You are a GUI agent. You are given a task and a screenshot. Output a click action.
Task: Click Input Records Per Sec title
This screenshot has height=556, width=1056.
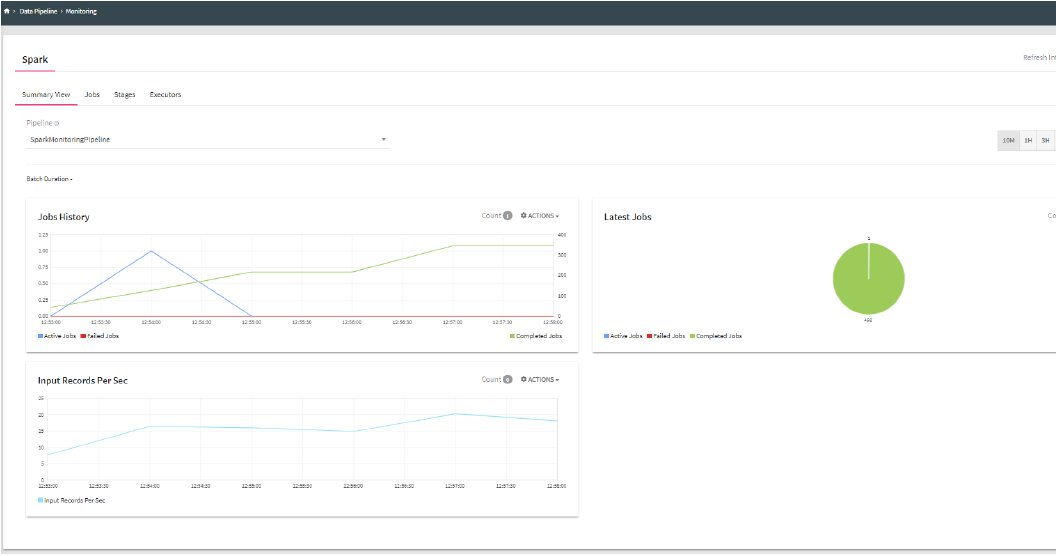click(x=82, y=381)
